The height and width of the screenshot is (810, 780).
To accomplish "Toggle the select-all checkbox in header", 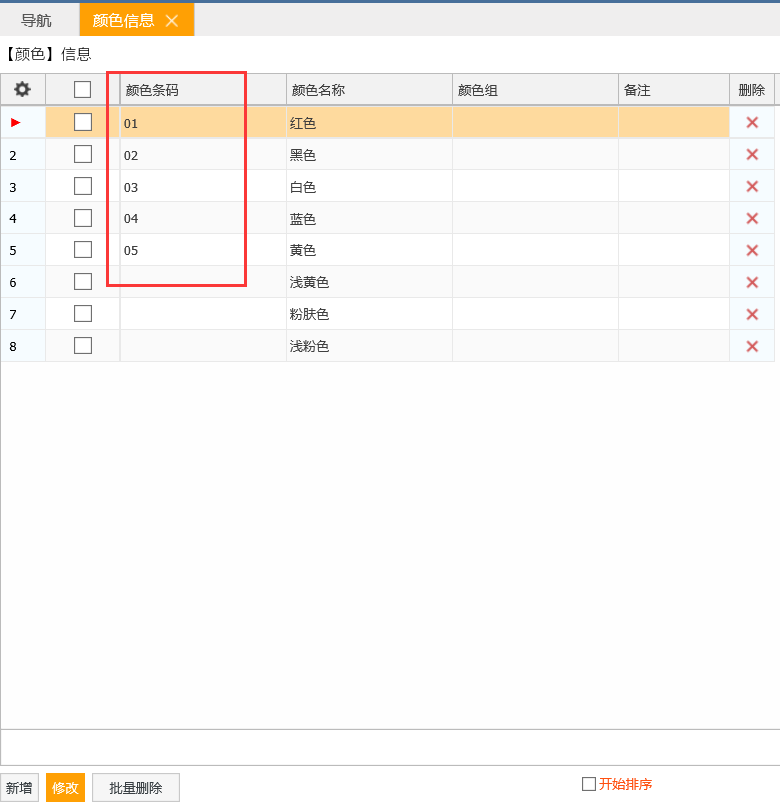I will (83, 90).
